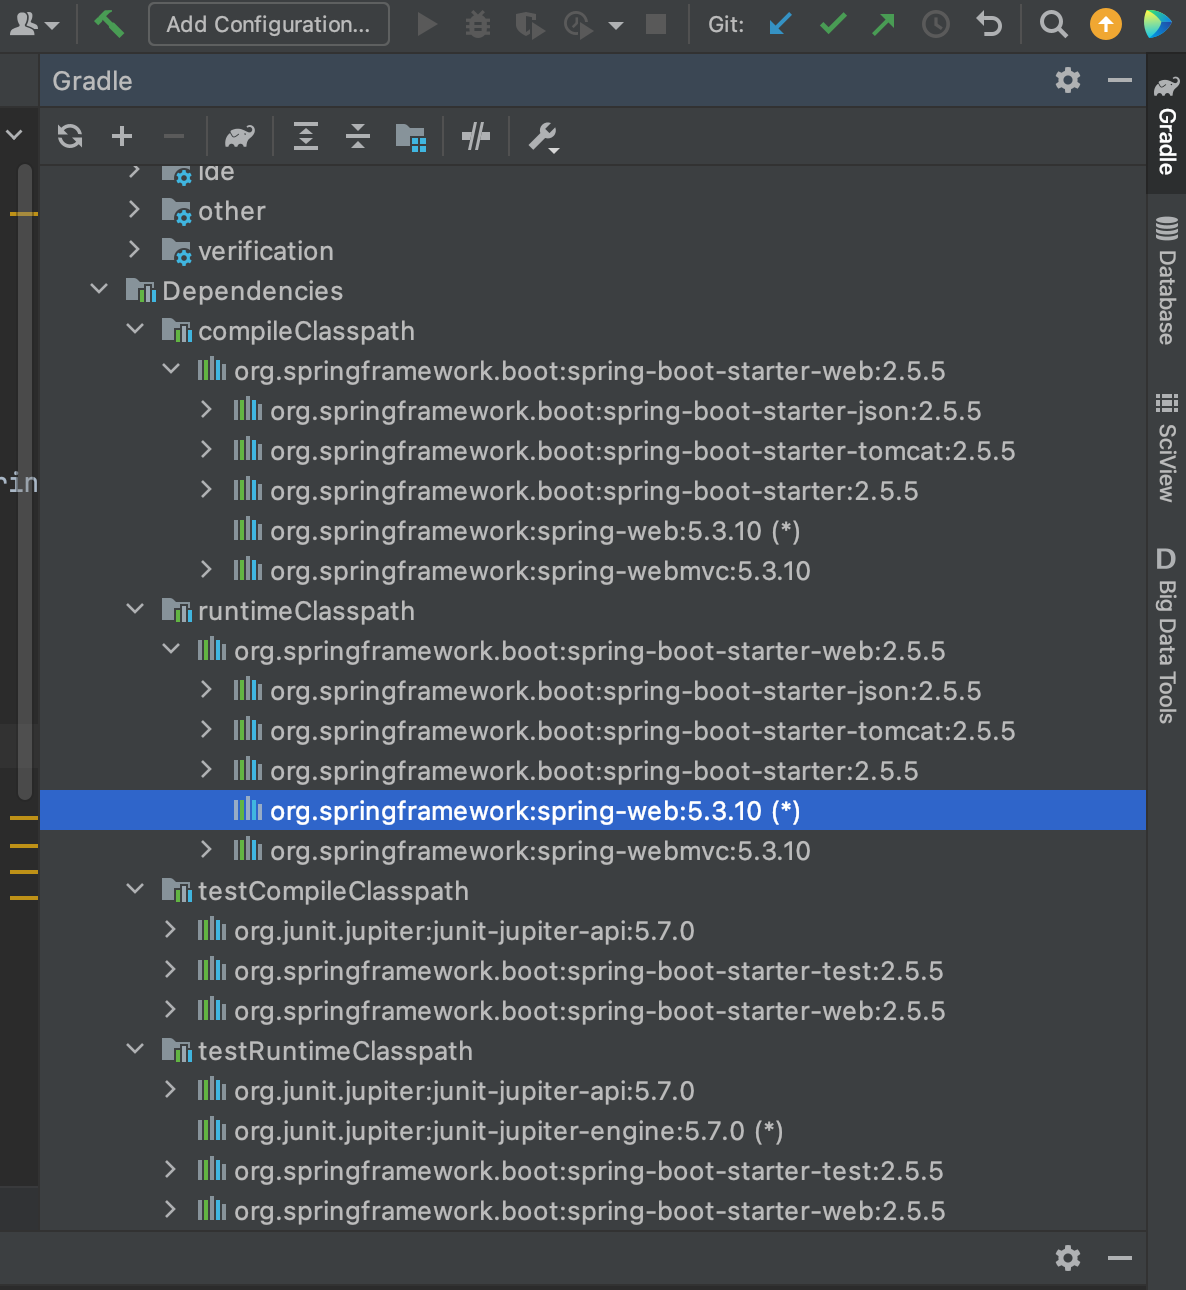Click Show Dependencies folder icon in toolbar
Image resolution: width=1186 pixels, height=1290 pixels.
coord(411,137)
